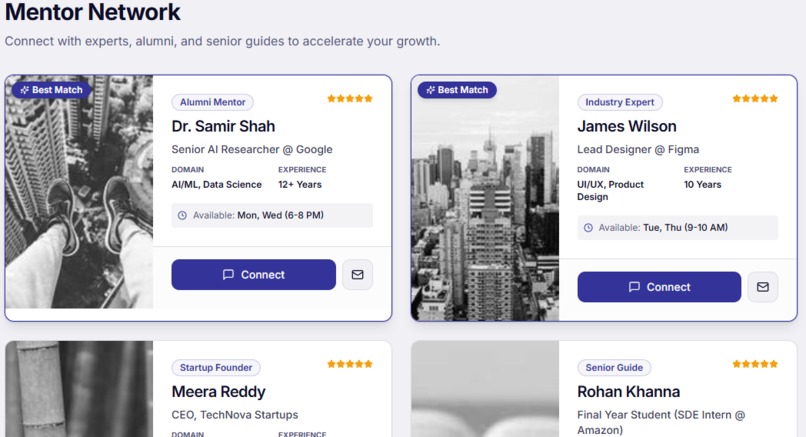Image resolution: width=806 pixels, height=437 pixels.
Task: Click the name Dr. Samir Shah
Action: click(223, 126)
